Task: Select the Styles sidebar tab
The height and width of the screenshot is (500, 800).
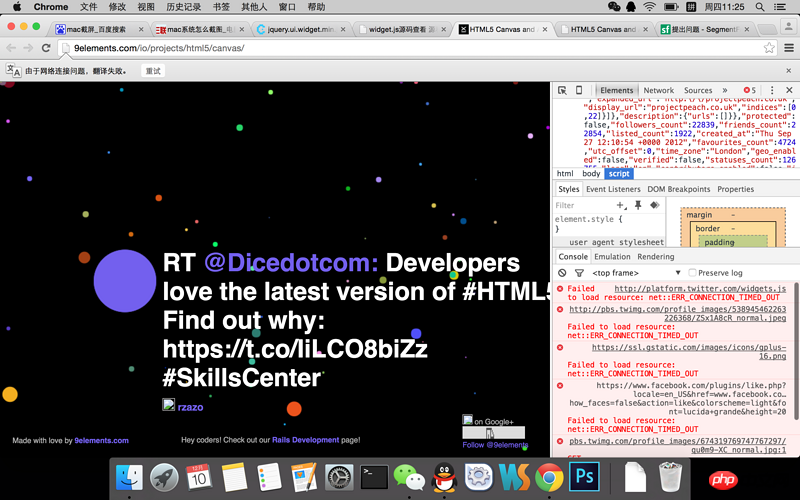Action: (x=568, y=189)
